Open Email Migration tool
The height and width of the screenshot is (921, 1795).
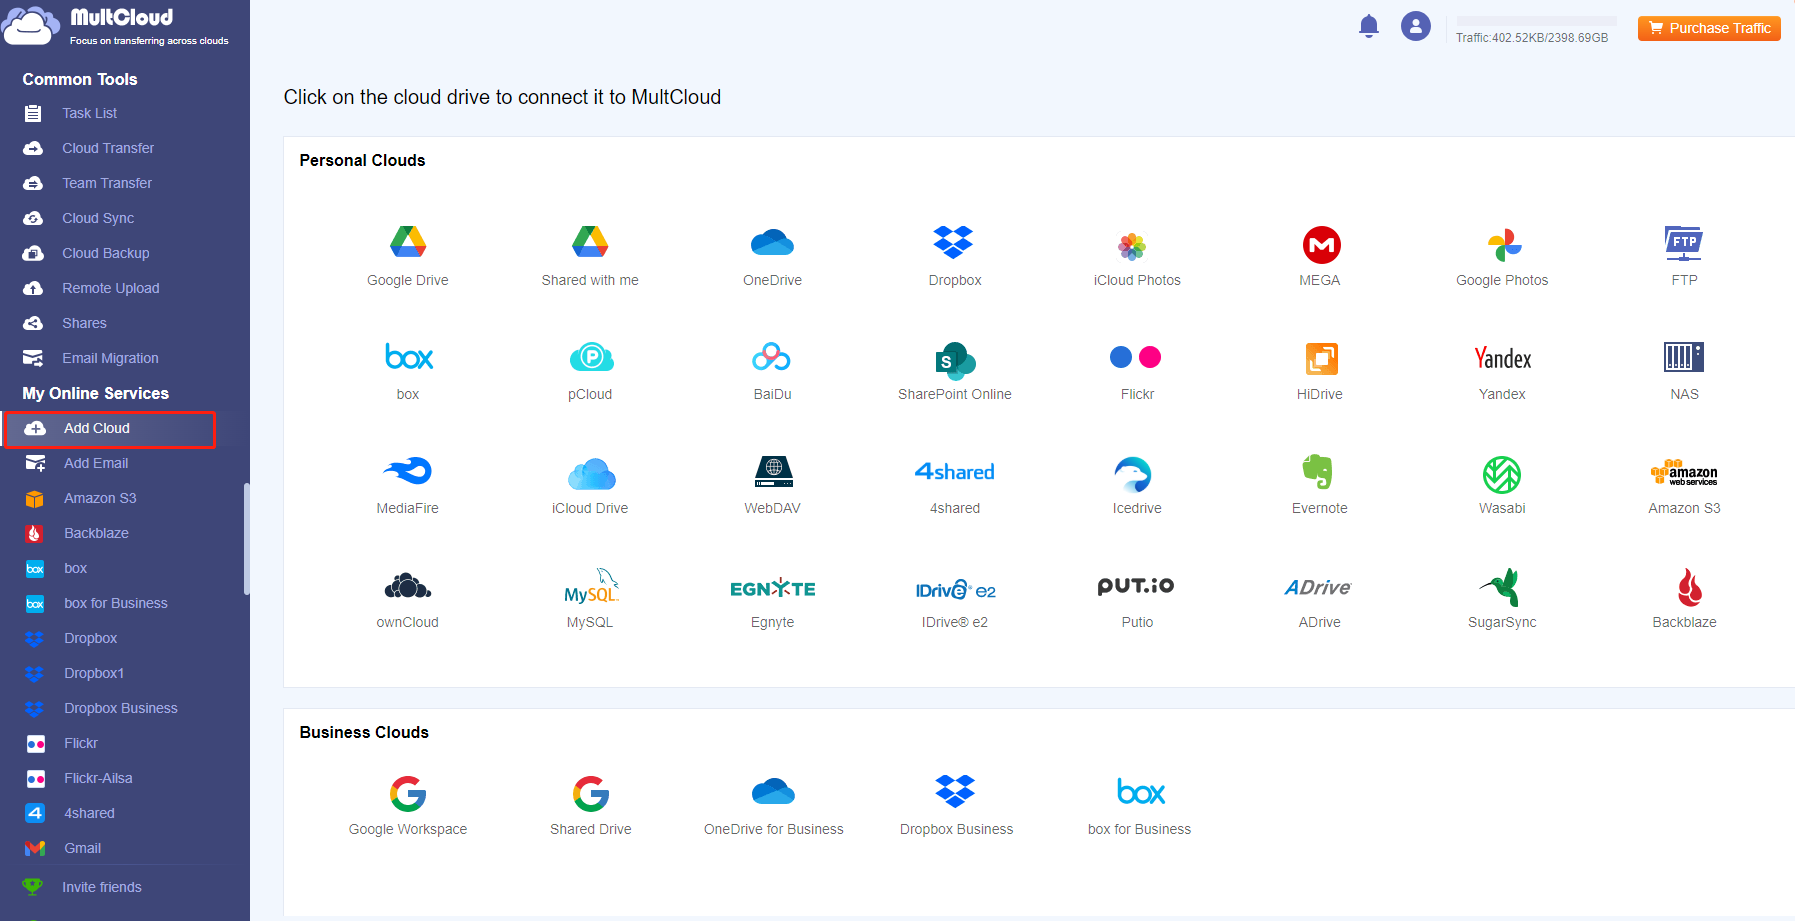(x=110, y=358)
